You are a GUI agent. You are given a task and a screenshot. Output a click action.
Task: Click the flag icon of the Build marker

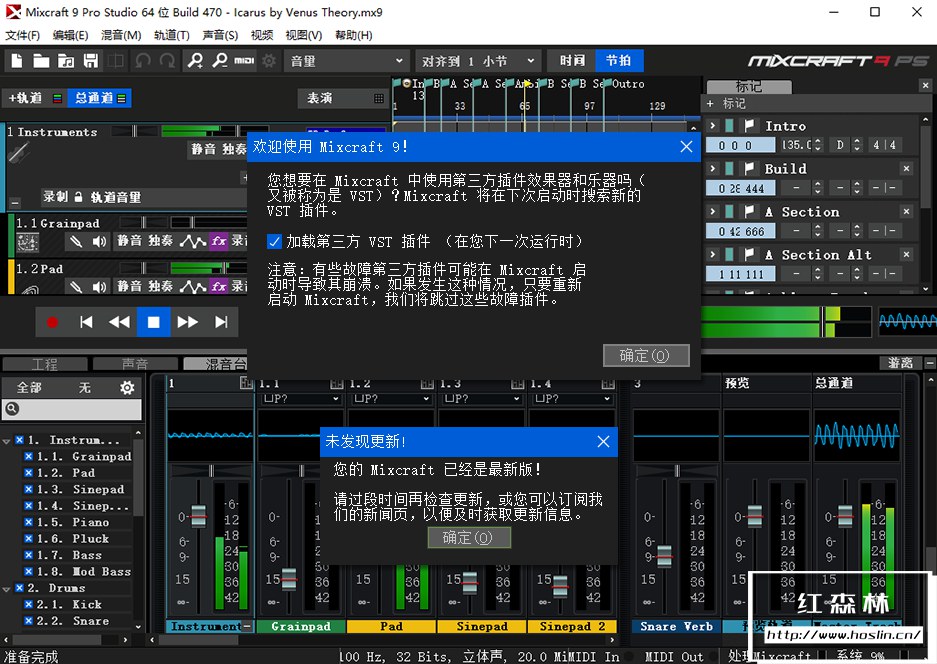pos(749,169)
